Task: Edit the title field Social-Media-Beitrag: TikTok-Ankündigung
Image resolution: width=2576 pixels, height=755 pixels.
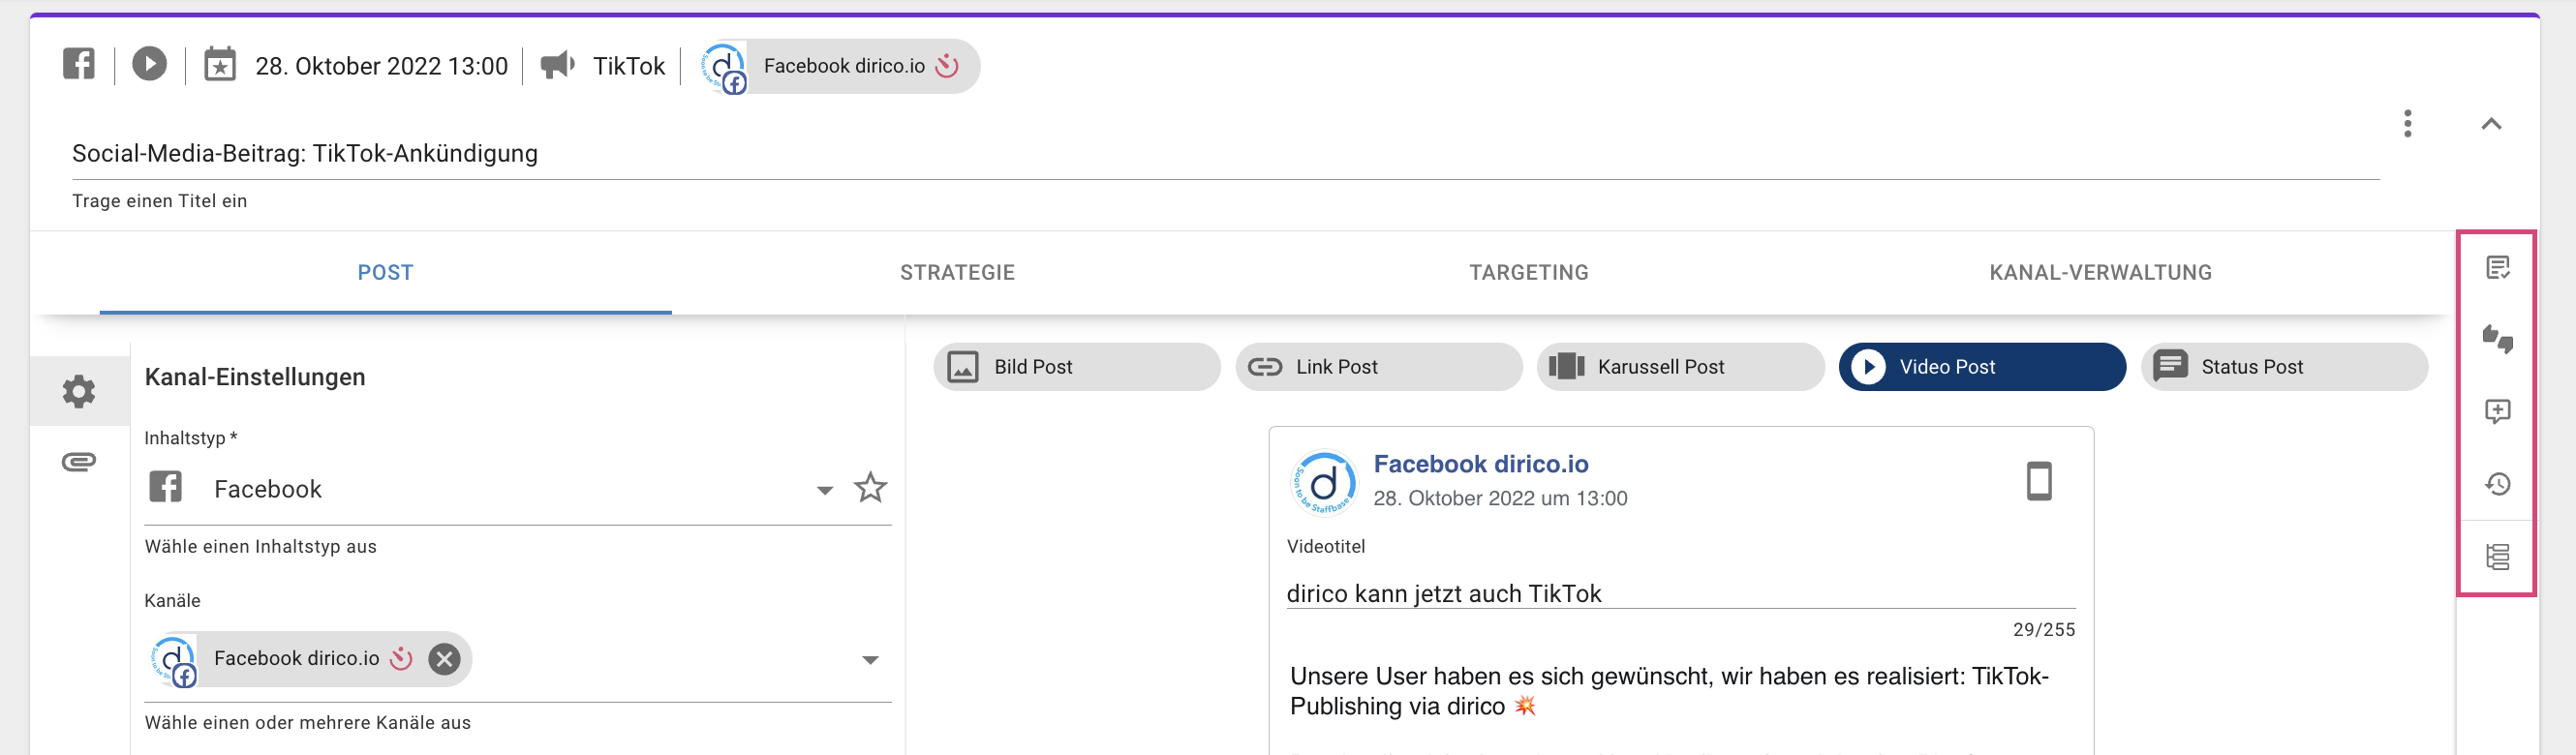Action: point(1225,154)
